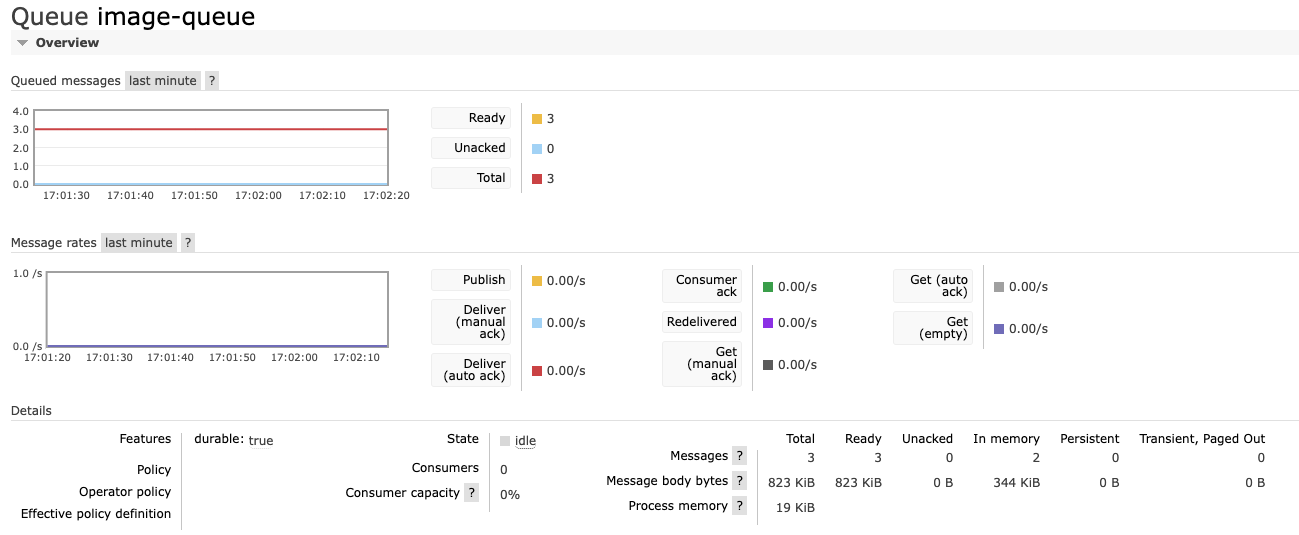Toggle the Unacked series legend
The width and height of the screenshot is (1299, 535).
click(471, 148)
